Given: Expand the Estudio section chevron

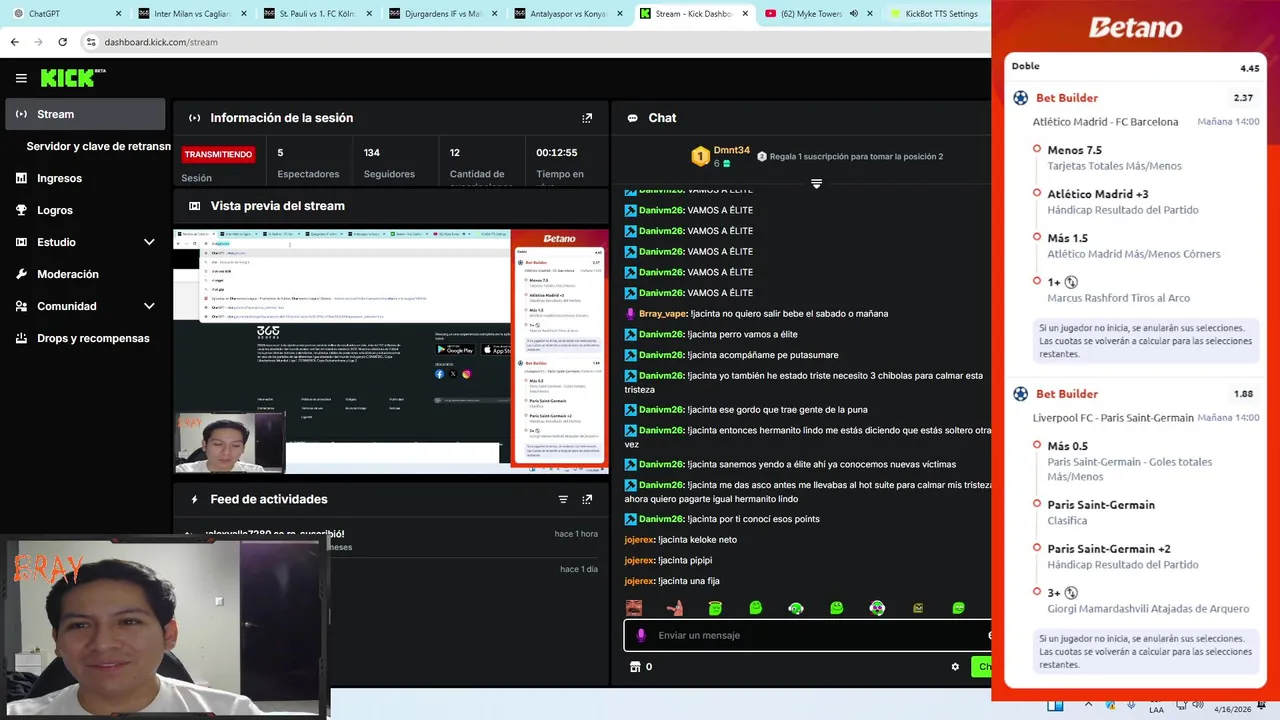Looking at the screenshot, I should click(149, 242).
